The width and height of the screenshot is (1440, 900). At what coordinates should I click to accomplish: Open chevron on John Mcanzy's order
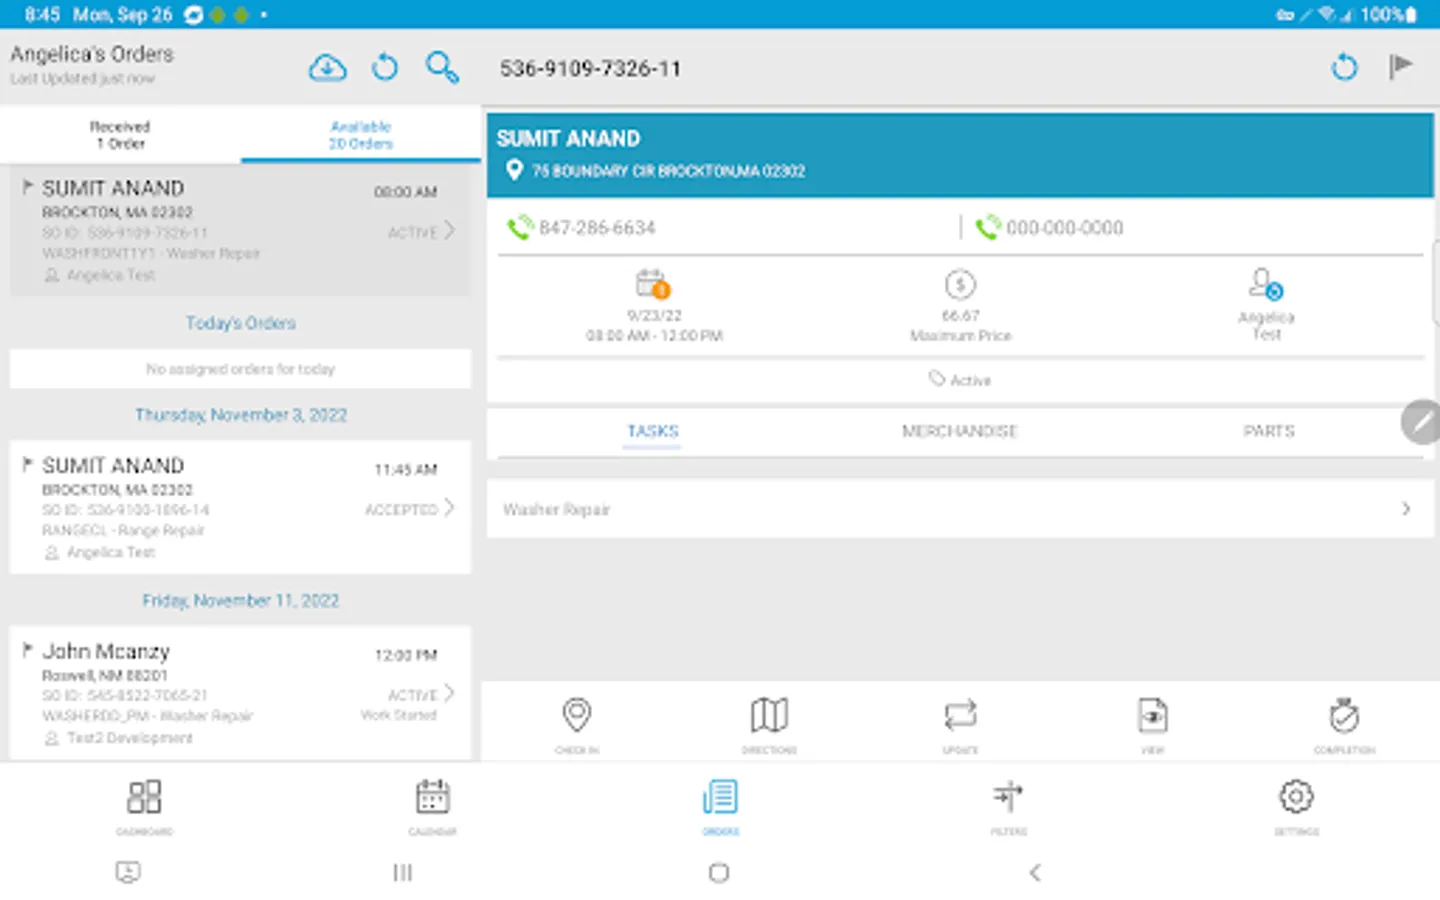[449, 692]
